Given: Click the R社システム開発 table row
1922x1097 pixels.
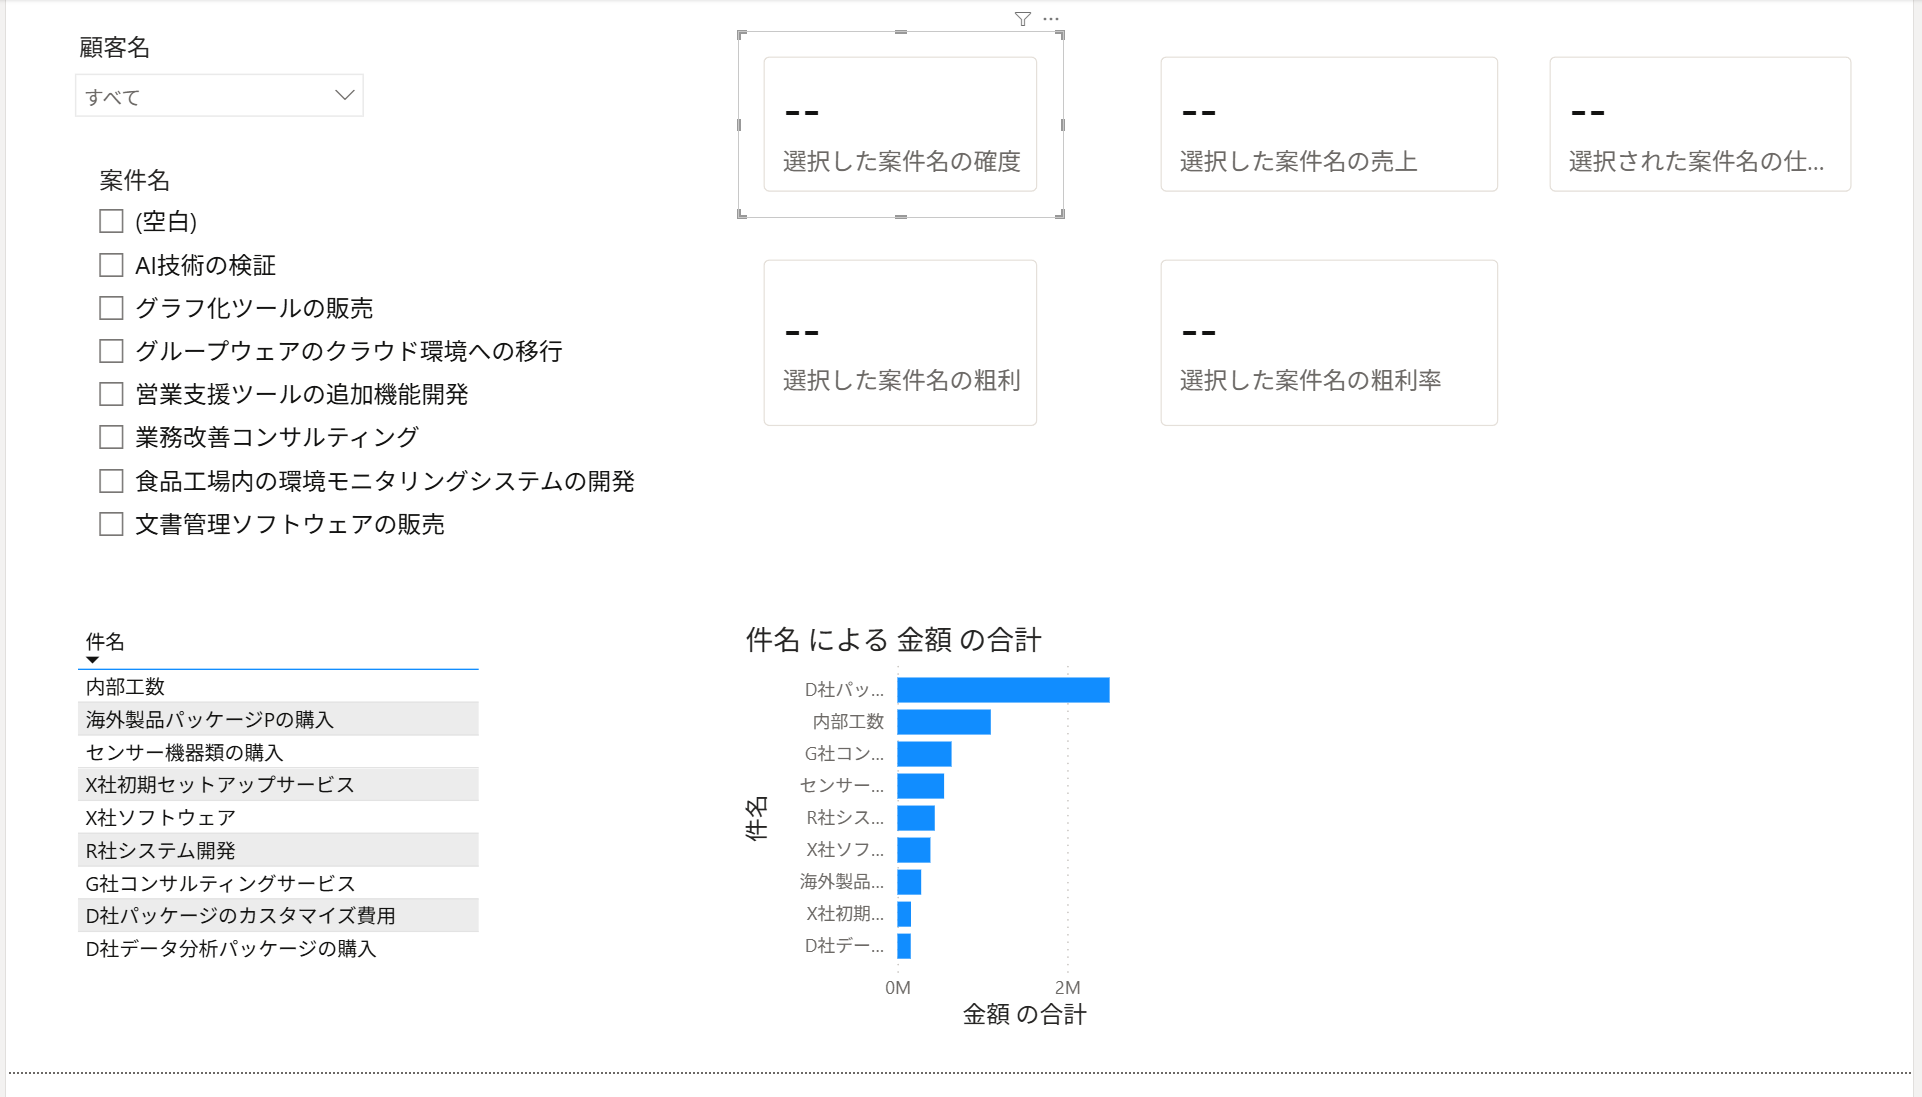Looking at the screenshot, I should pos(161,851).
